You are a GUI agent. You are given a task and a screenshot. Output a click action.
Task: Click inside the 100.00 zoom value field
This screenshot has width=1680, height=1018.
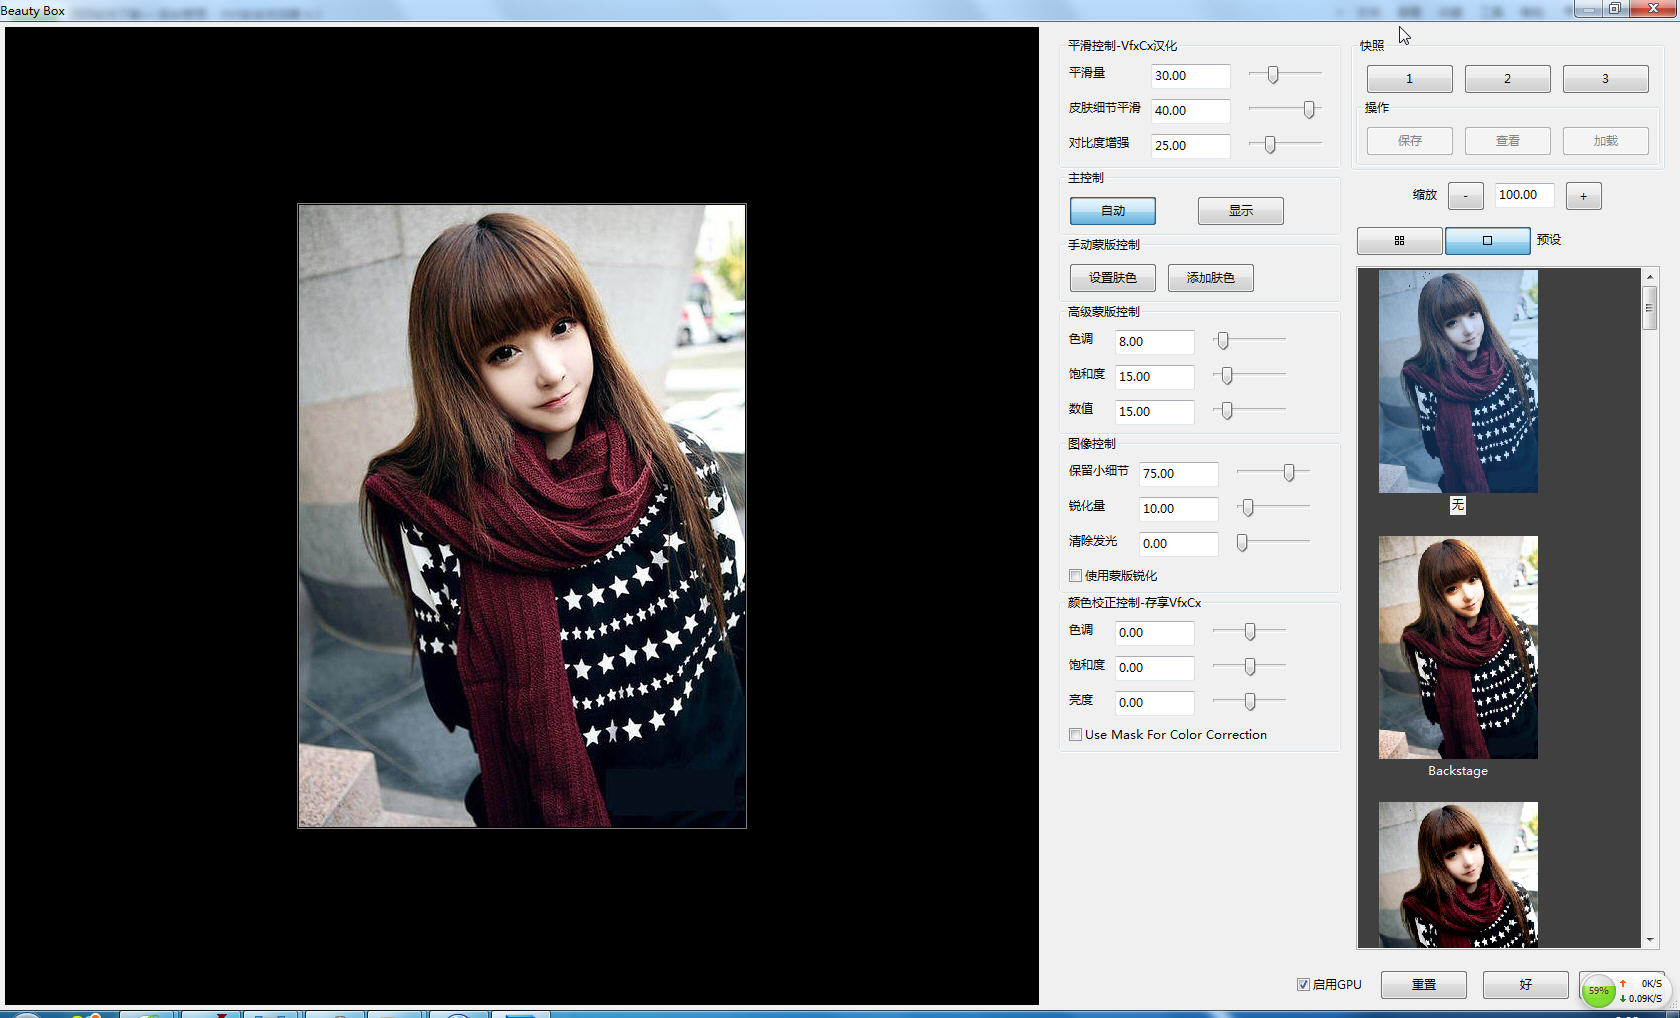(1523, 195)
